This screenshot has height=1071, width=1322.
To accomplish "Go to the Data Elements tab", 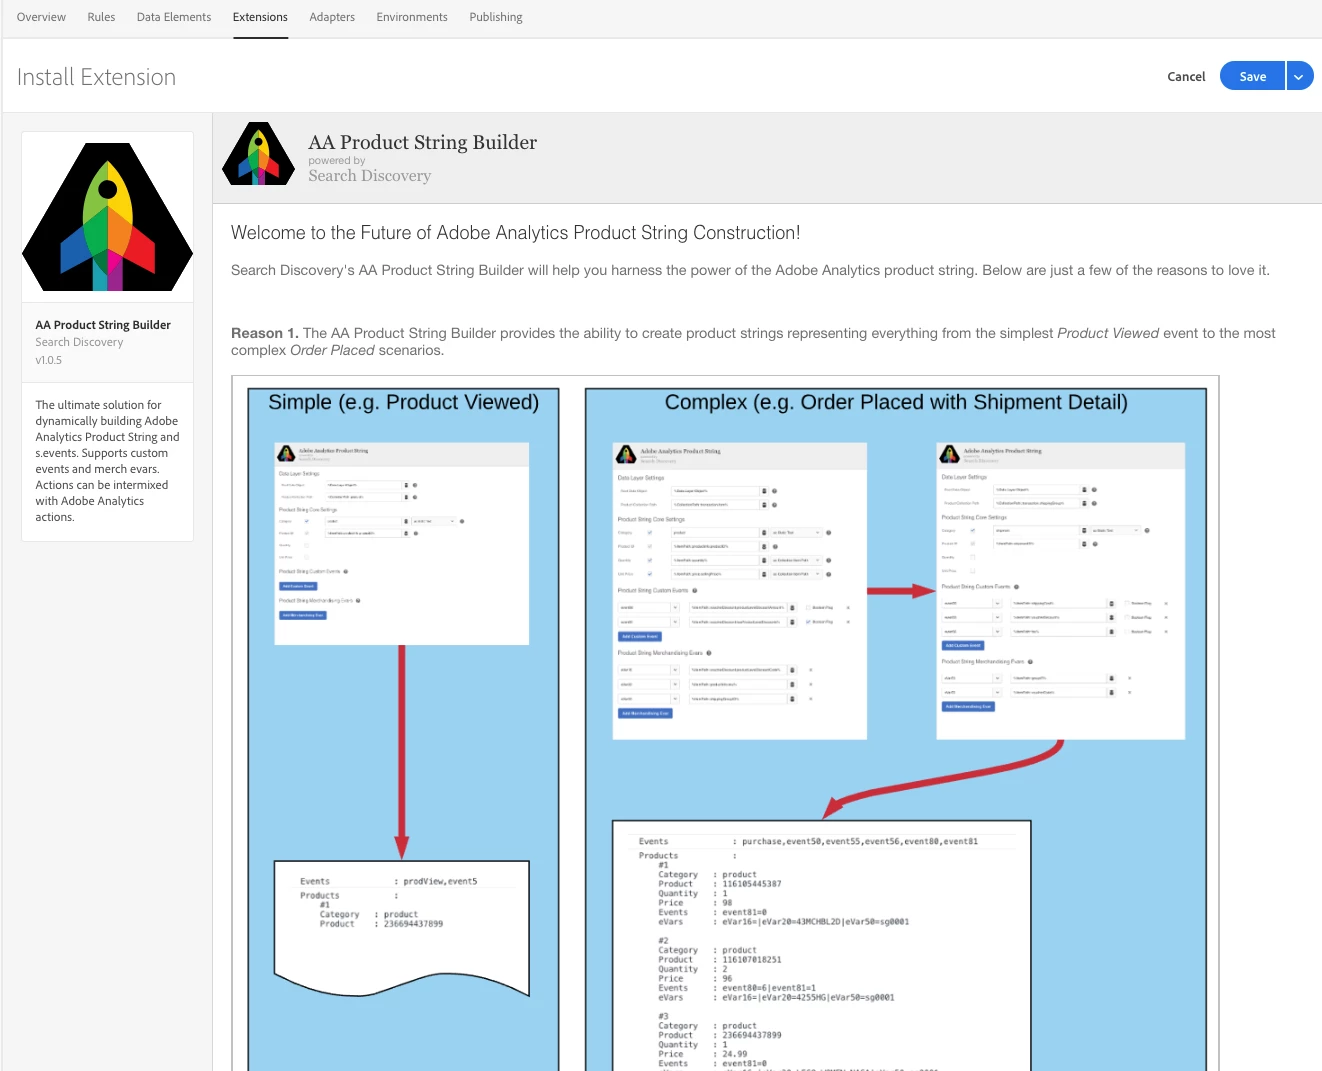I will click(x=174, y=17).
